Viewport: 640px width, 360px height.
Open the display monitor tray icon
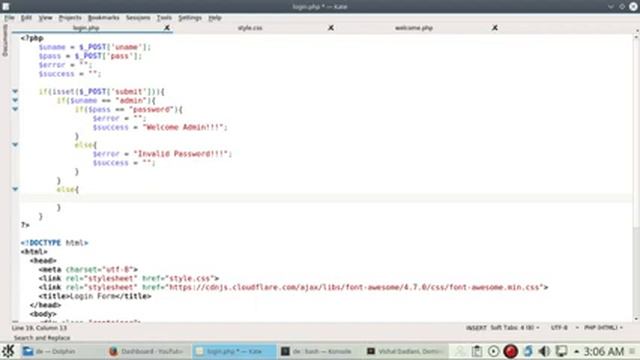562,351
